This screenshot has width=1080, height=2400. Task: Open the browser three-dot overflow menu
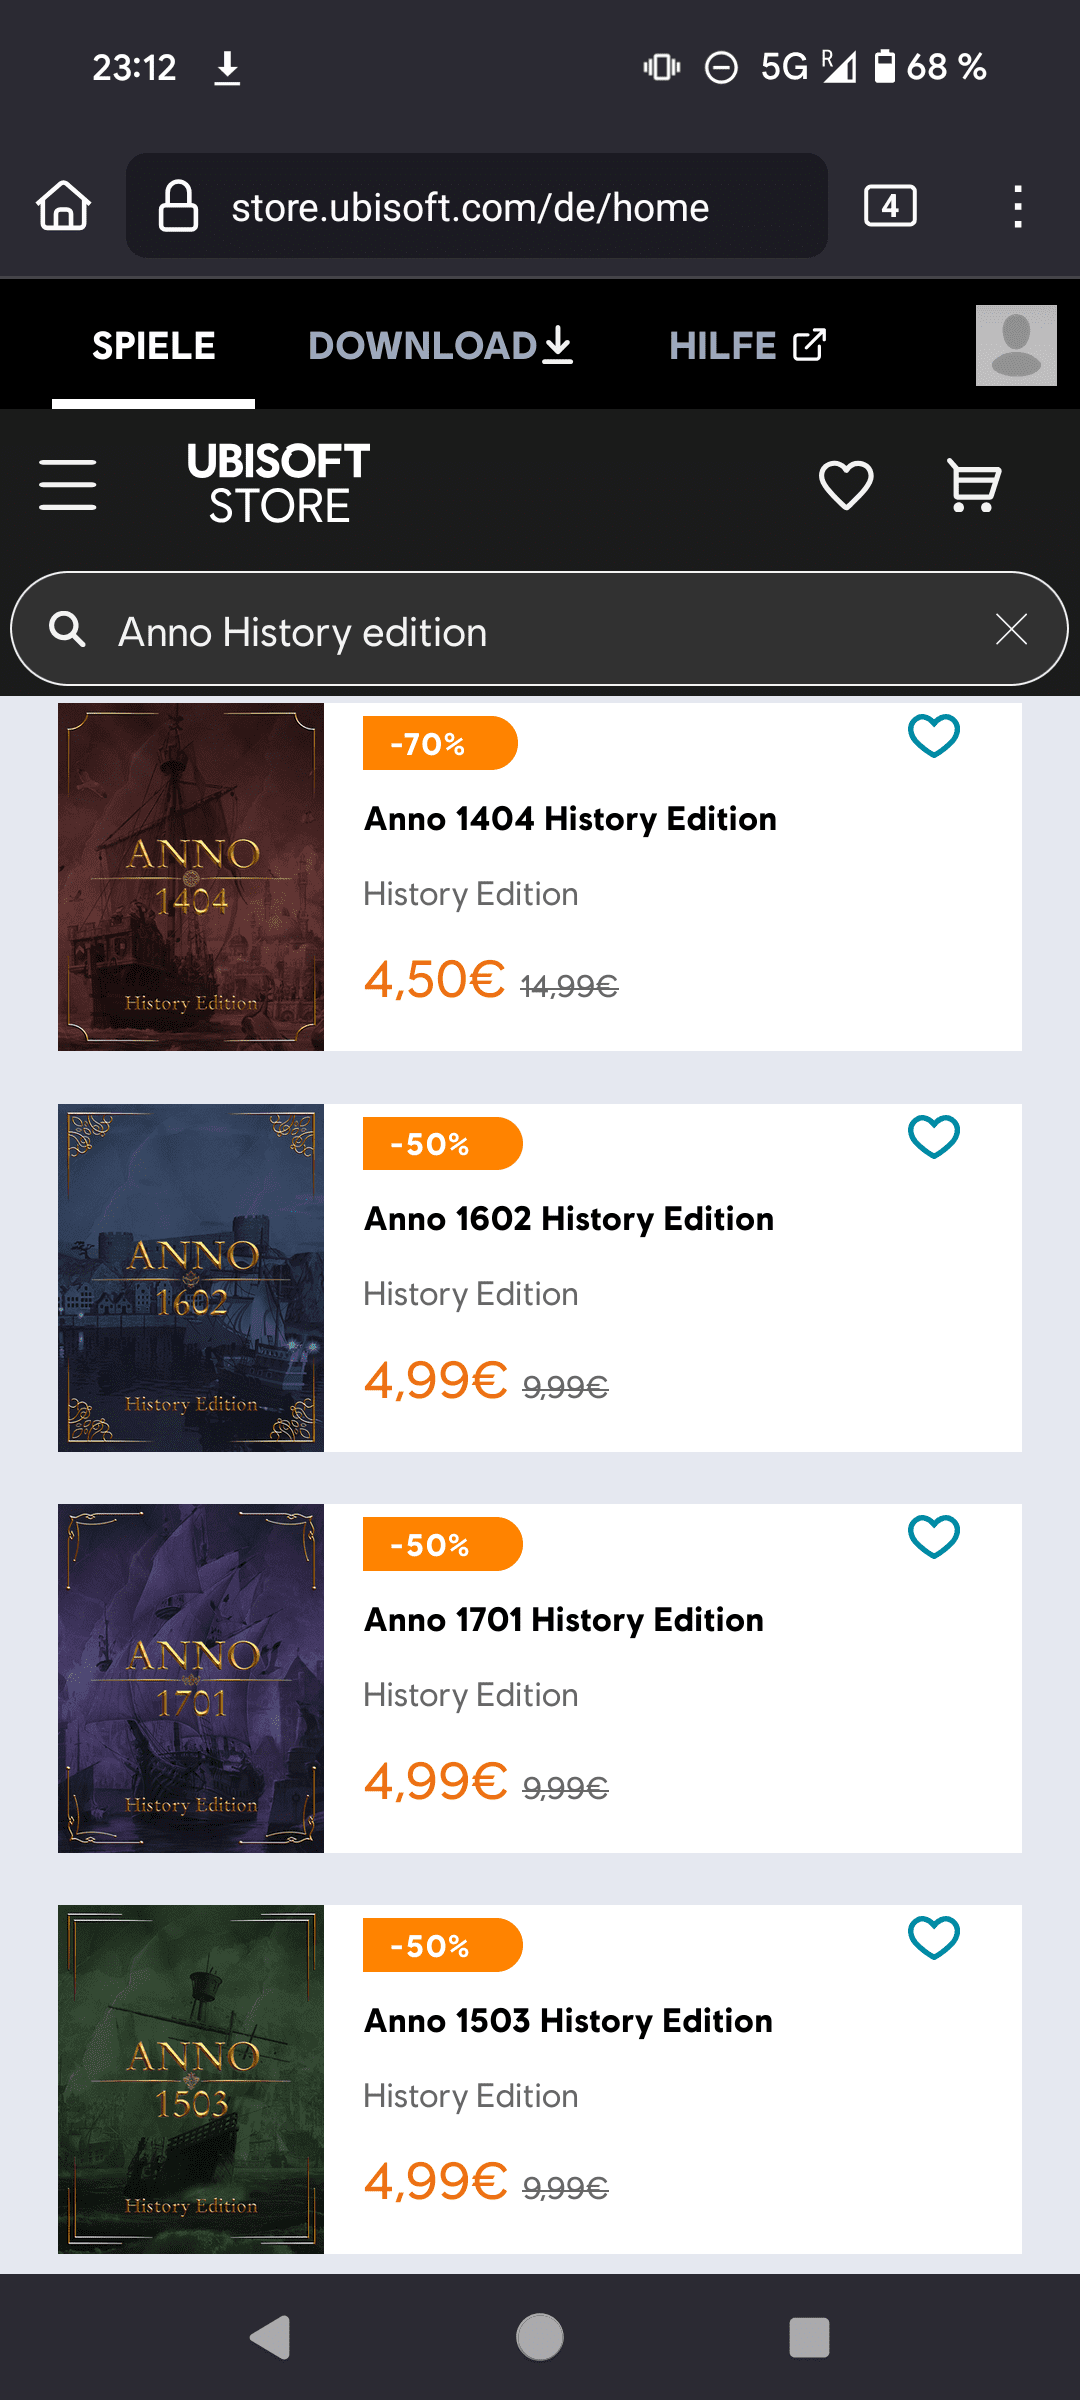click(1017, 207)
